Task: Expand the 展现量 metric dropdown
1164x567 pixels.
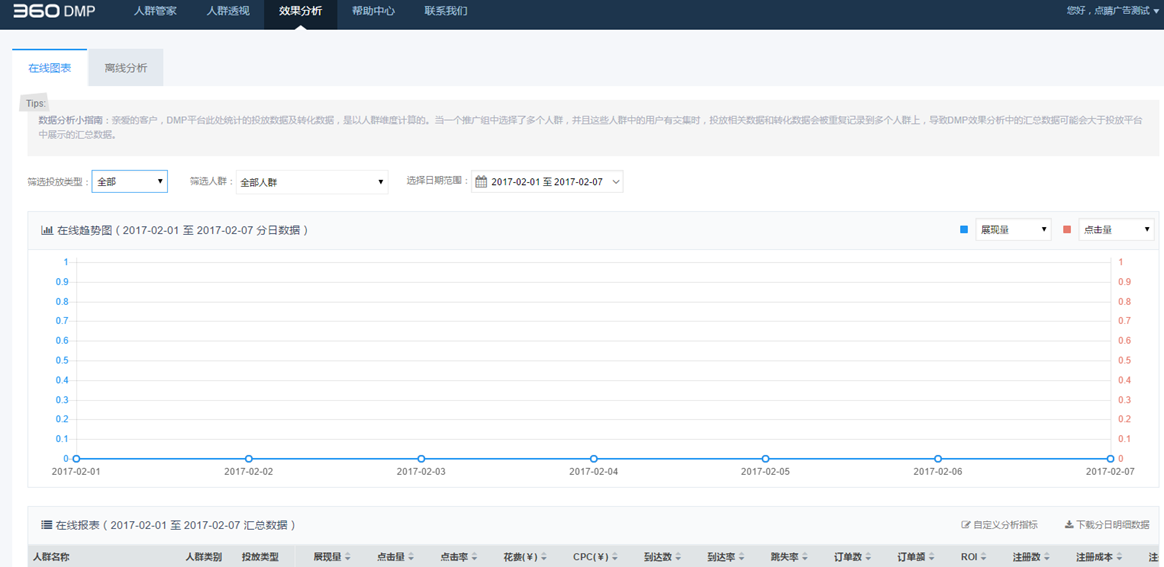Action: tap(1012, 230)
